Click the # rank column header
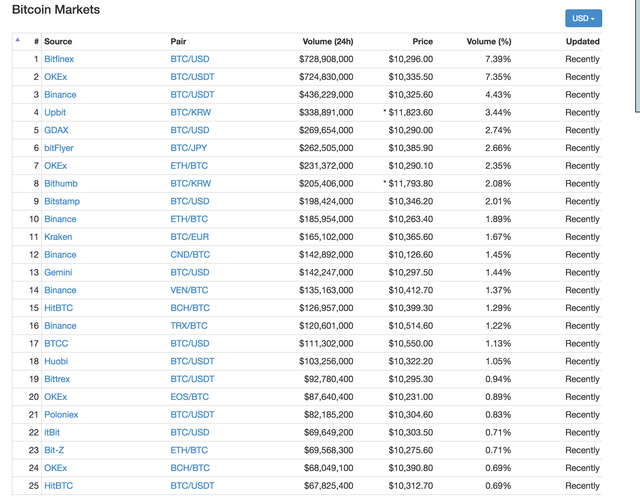 pos(36,41)
